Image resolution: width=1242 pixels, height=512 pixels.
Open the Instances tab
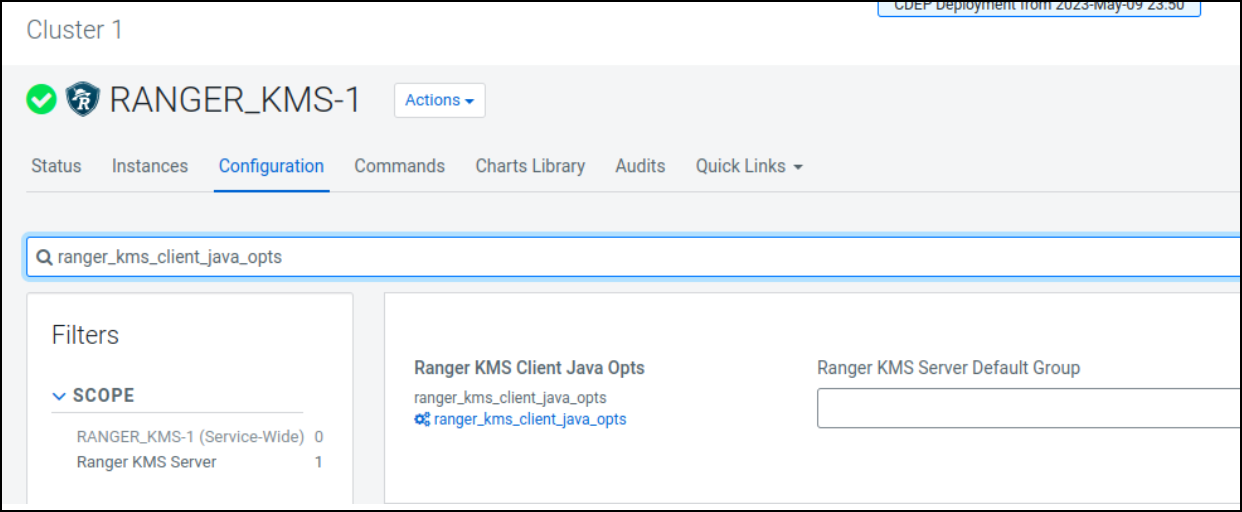[150, 166]
